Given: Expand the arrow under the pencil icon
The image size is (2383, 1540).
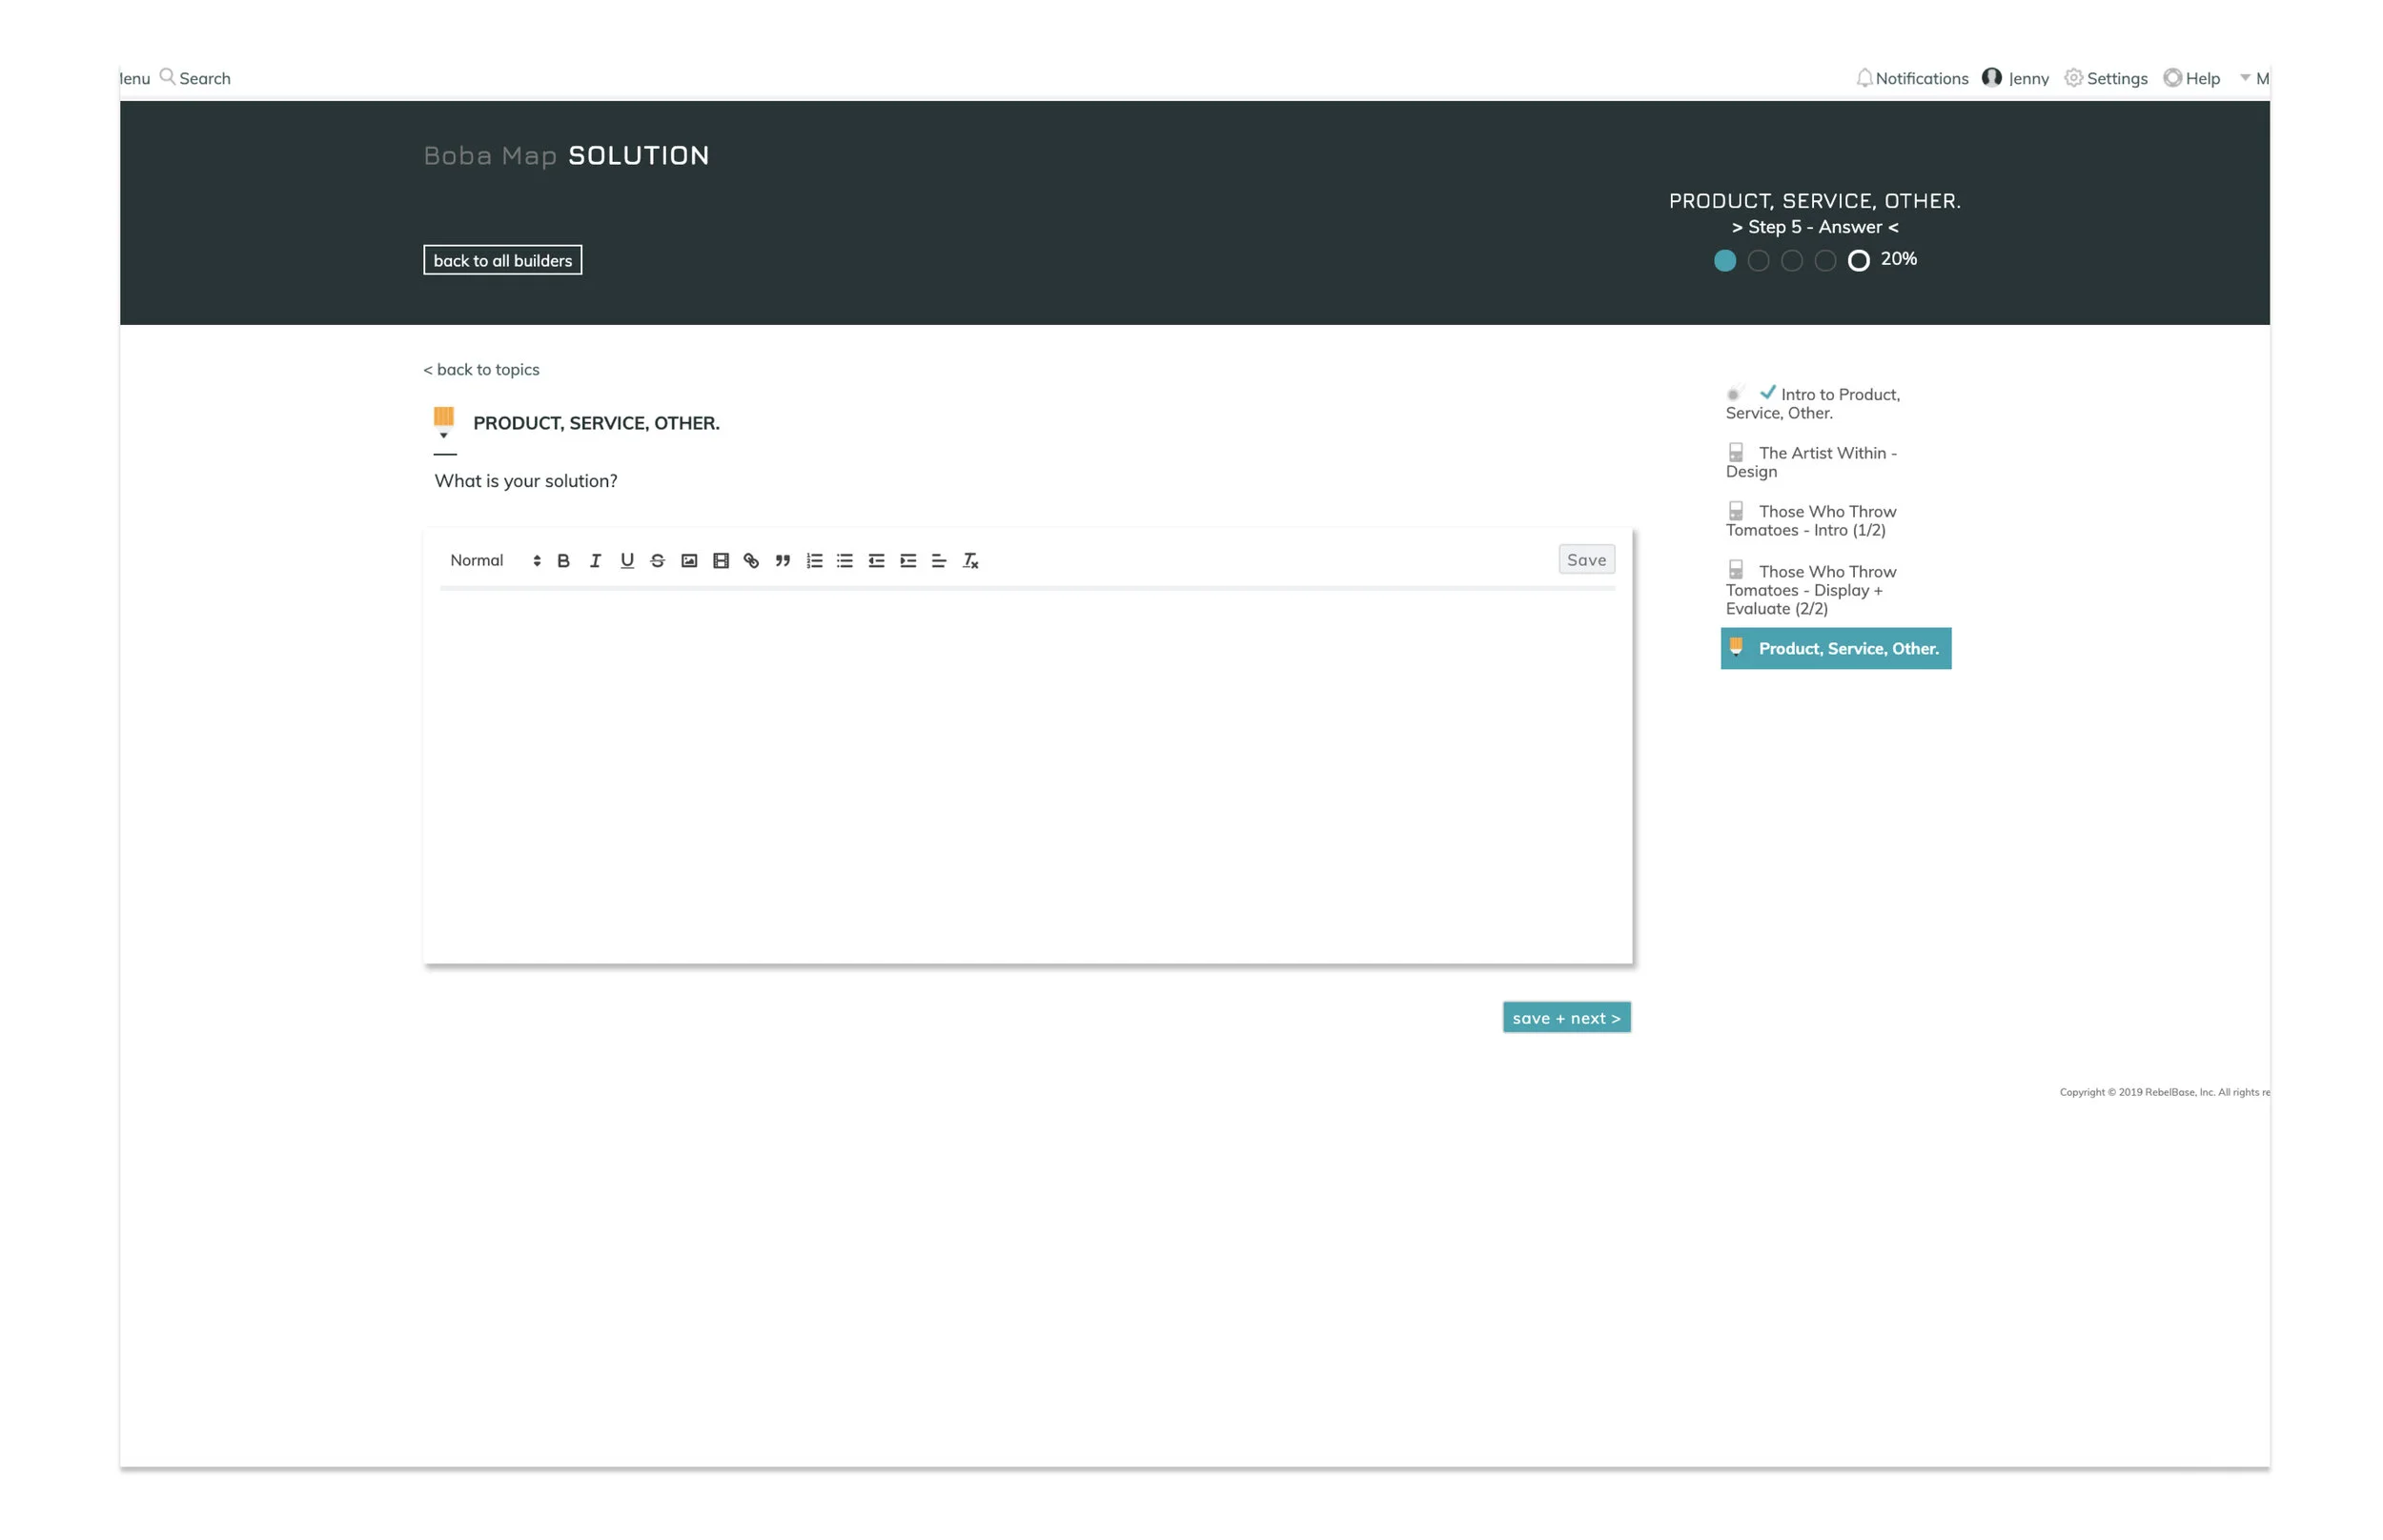Looking at the screenshot, I should (443, 436).
